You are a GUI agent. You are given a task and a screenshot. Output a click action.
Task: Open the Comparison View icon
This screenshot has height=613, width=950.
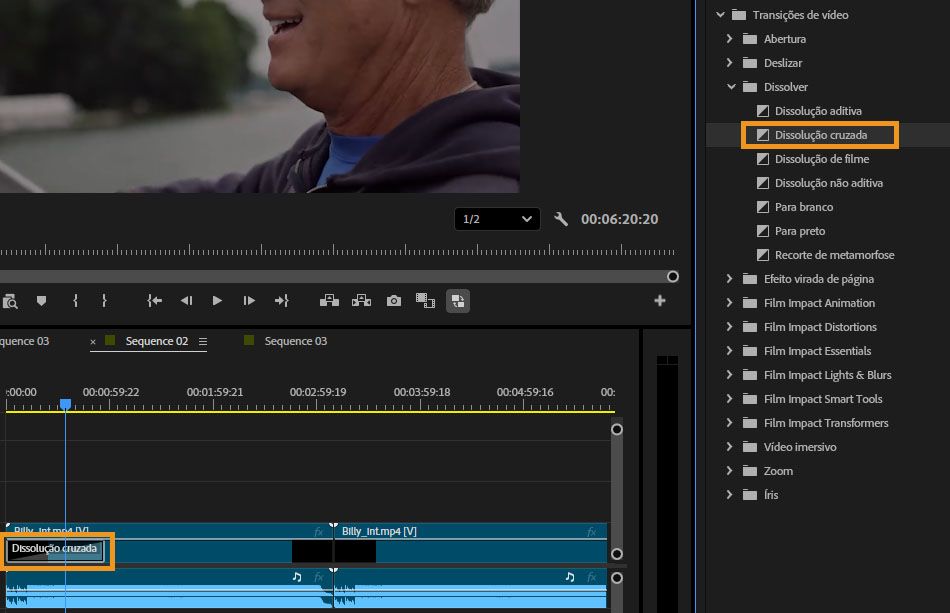457,301
